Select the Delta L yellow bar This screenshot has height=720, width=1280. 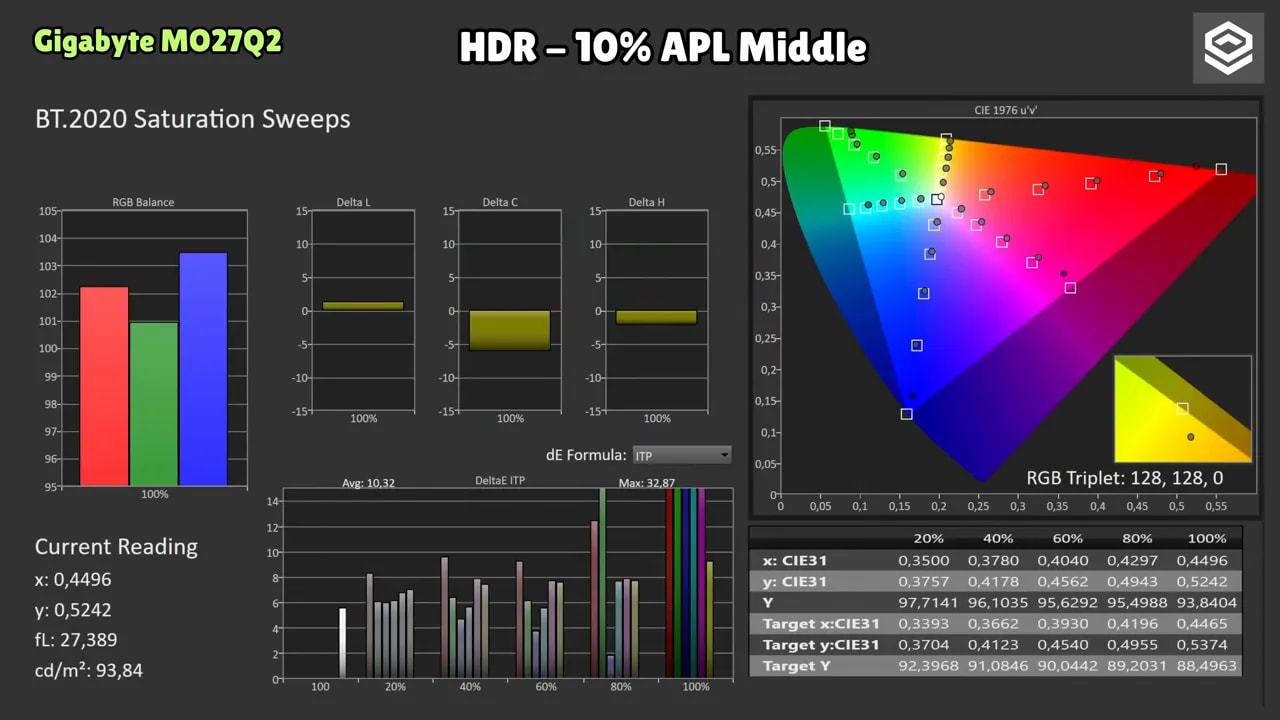(x=363, y=306)
